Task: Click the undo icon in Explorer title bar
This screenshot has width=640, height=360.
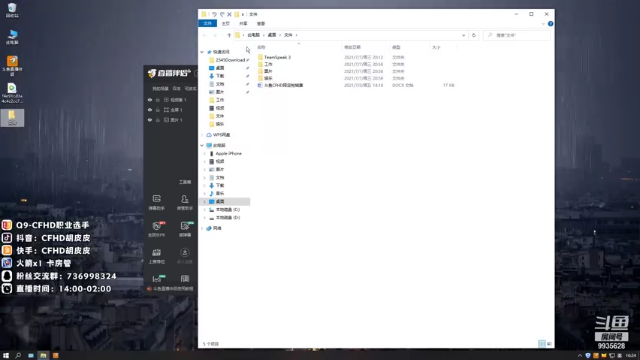Action: pos(214,14)
